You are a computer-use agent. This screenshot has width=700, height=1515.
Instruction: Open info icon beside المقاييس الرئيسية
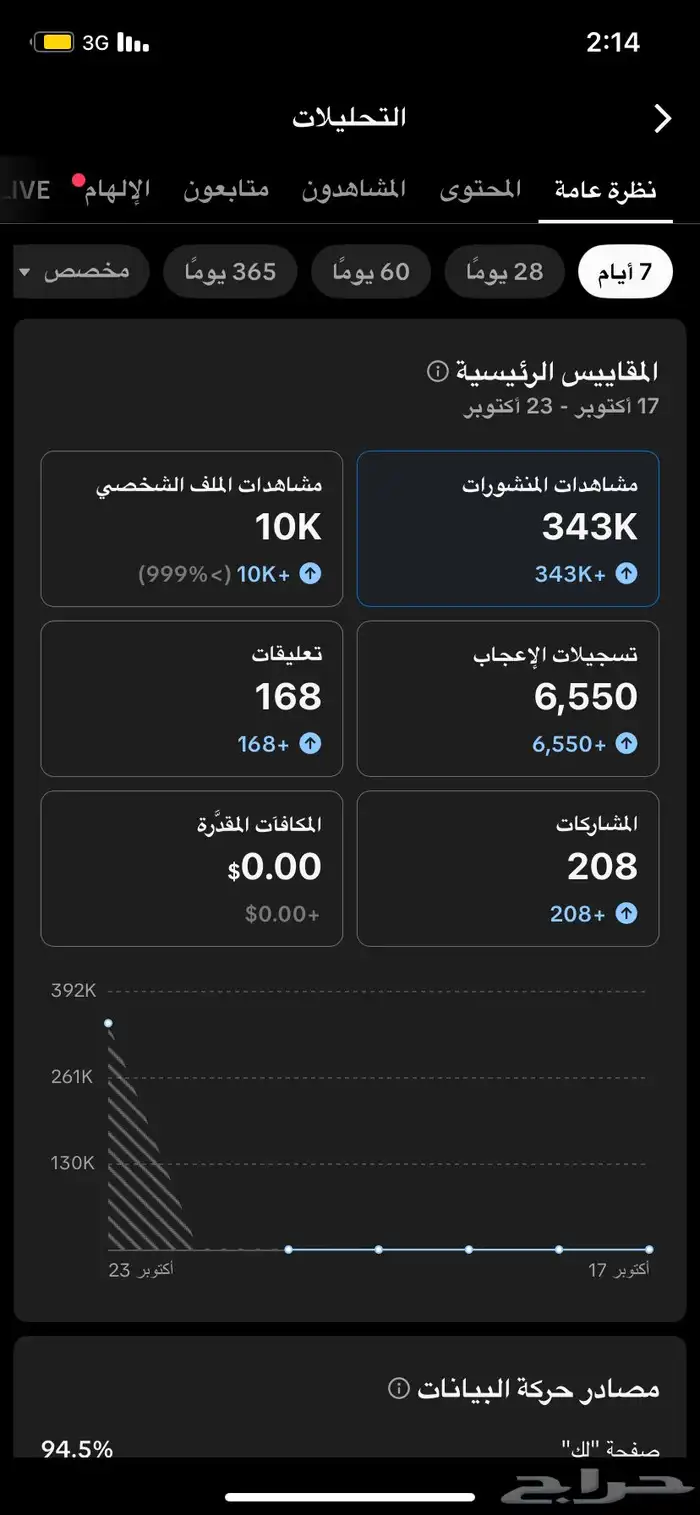click(437, 372)
